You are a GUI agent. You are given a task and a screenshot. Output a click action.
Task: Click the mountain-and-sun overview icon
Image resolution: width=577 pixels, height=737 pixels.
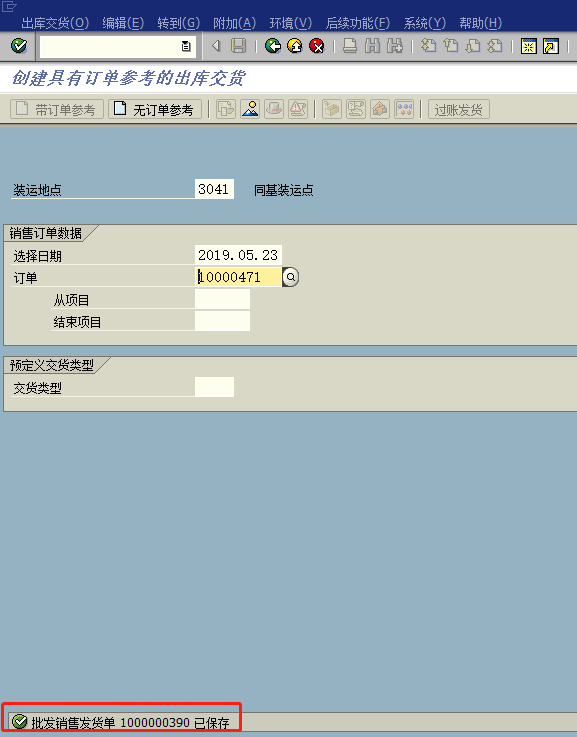pos(250,110)
